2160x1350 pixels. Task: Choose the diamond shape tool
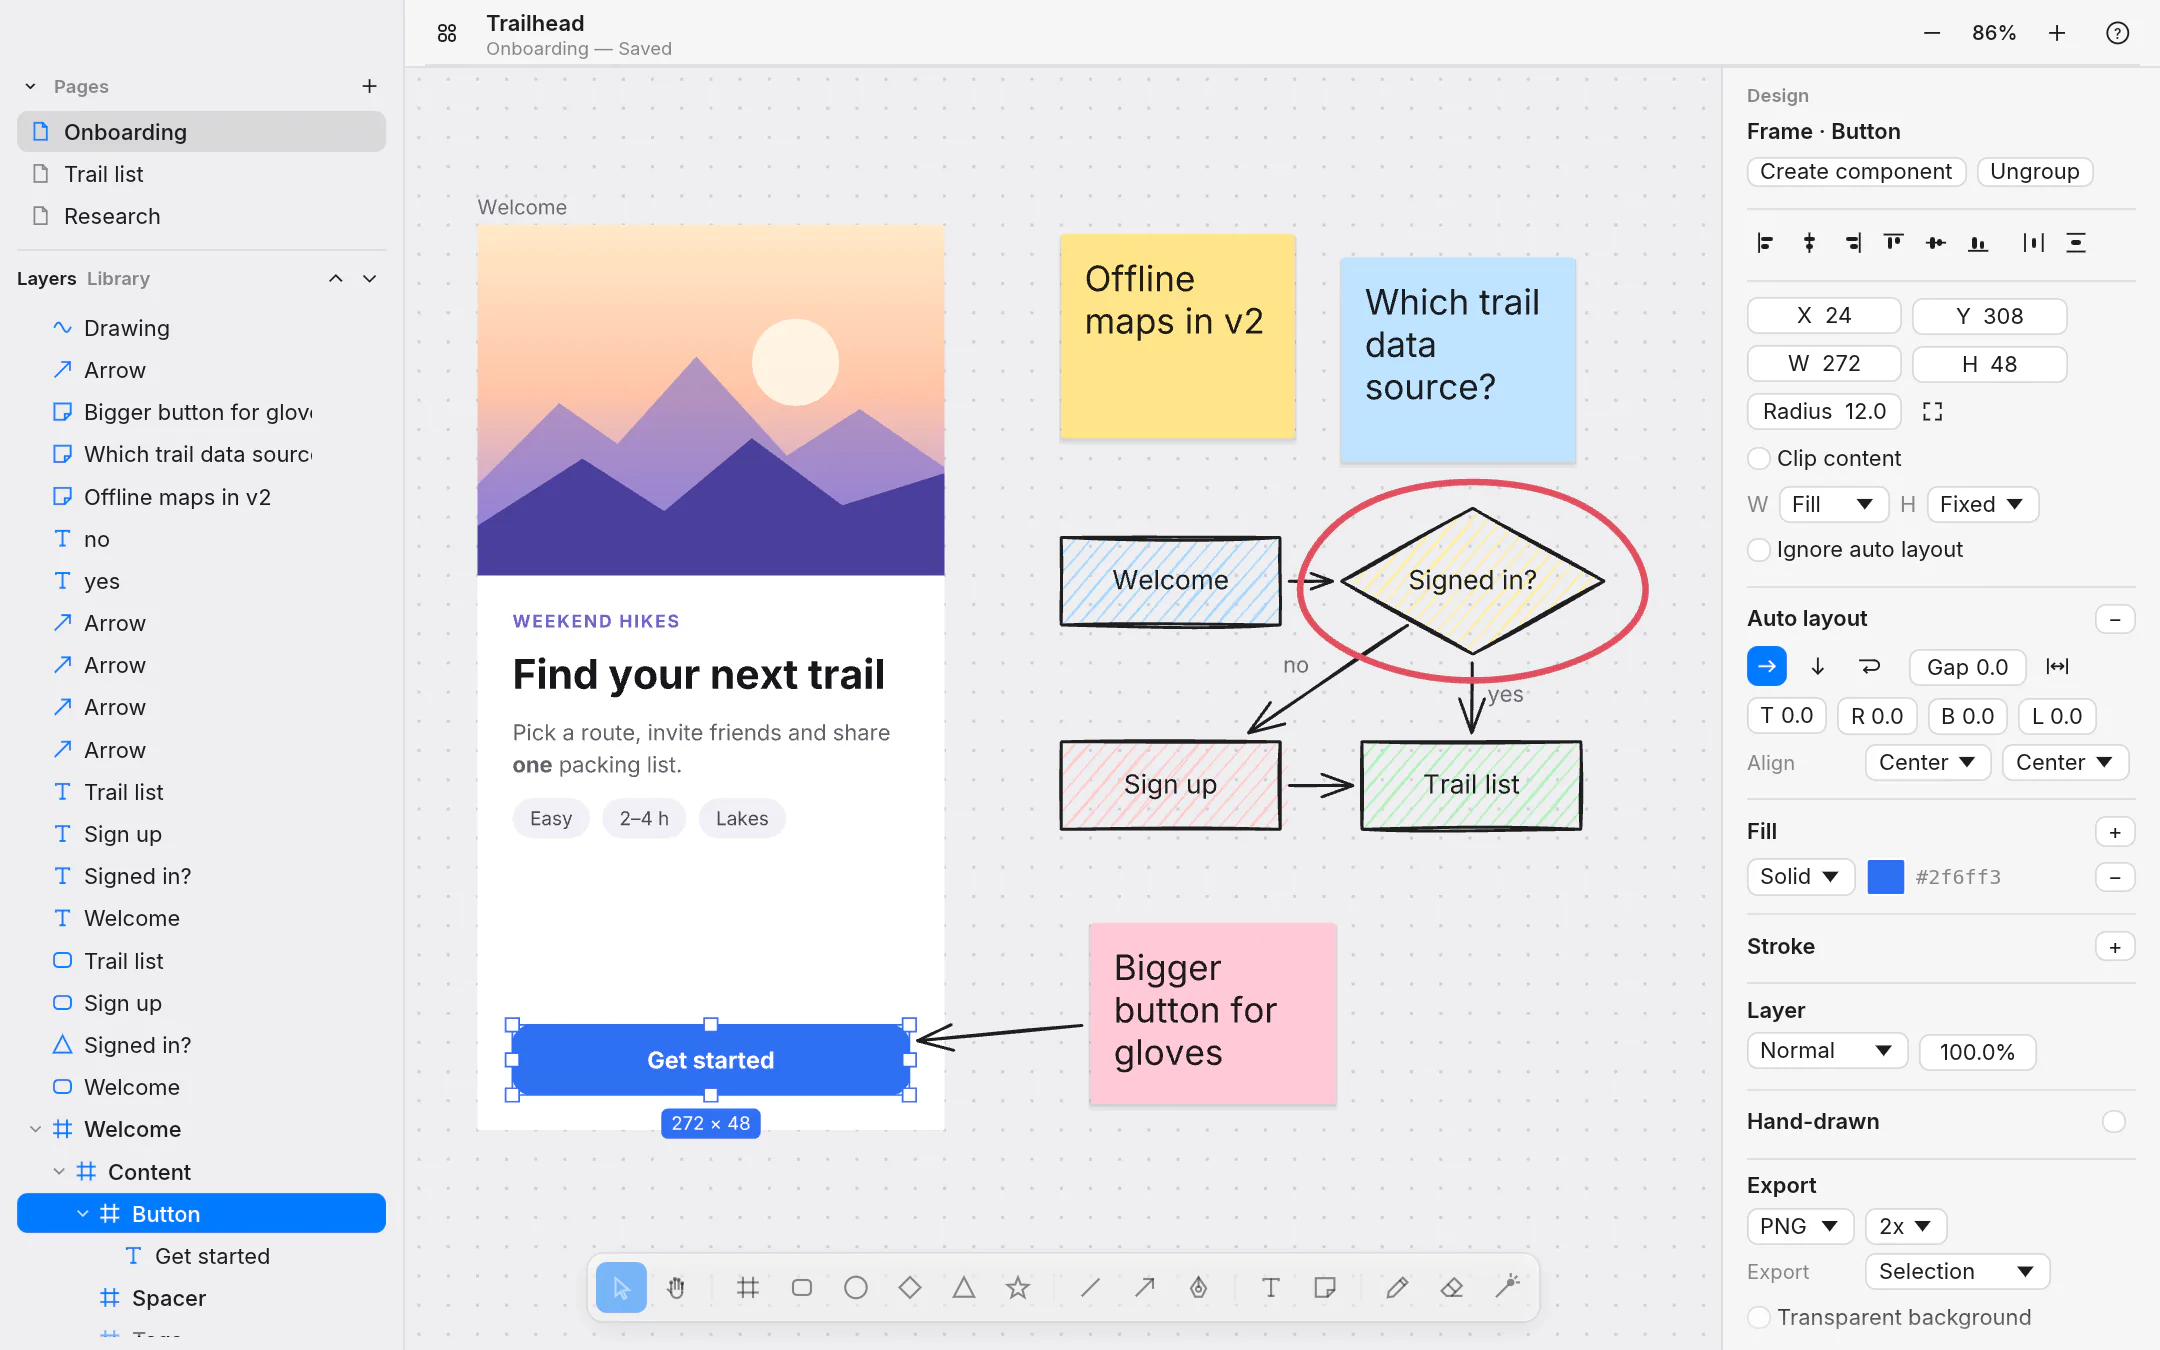pyautogui.click(x=910, y=1287)
